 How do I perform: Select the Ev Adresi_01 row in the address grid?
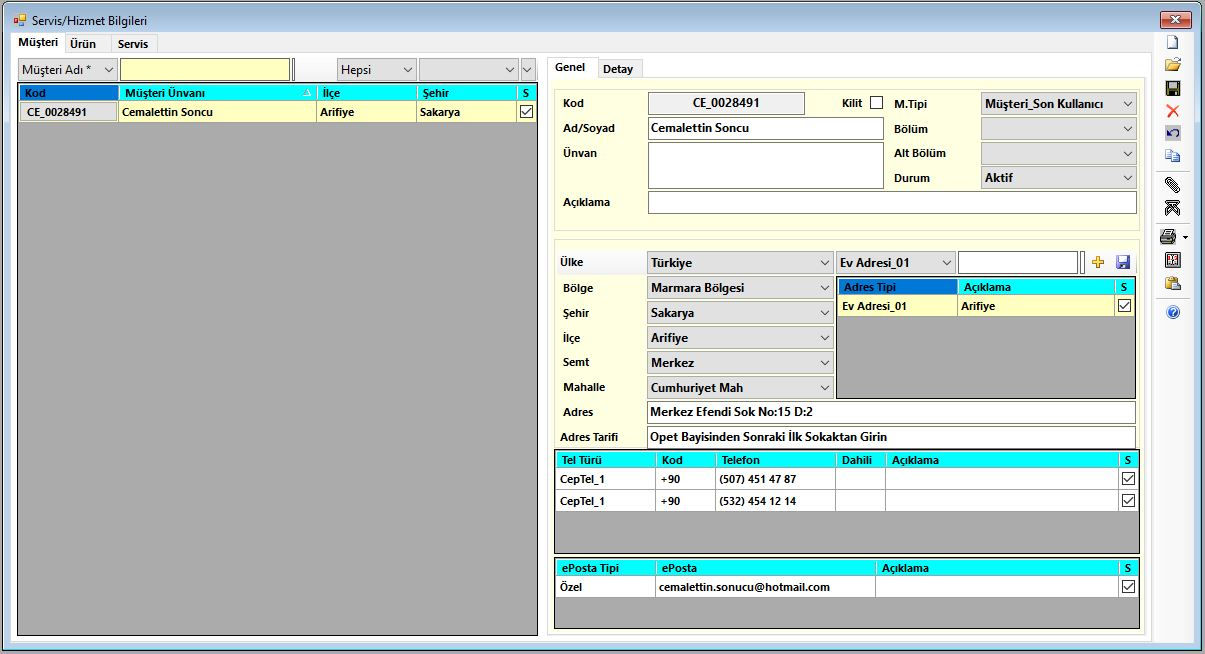click(986, 306)
